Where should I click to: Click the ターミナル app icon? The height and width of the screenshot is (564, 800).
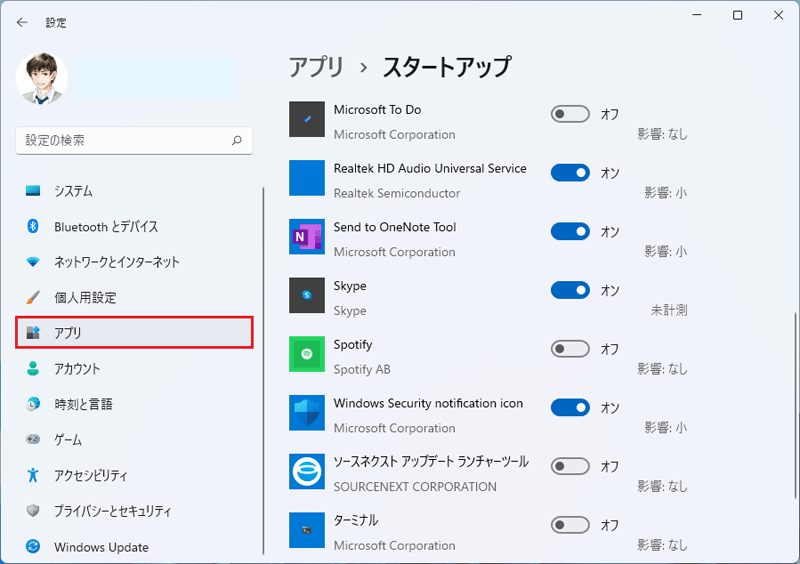tap(307, 530)
